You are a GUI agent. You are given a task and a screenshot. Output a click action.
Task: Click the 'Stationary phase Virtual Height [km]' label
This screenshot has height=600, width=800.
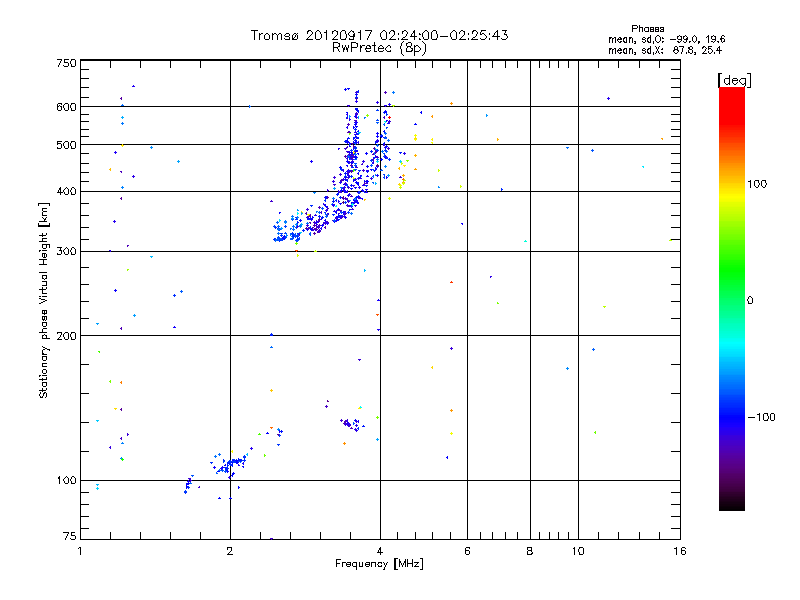(43, 300)
